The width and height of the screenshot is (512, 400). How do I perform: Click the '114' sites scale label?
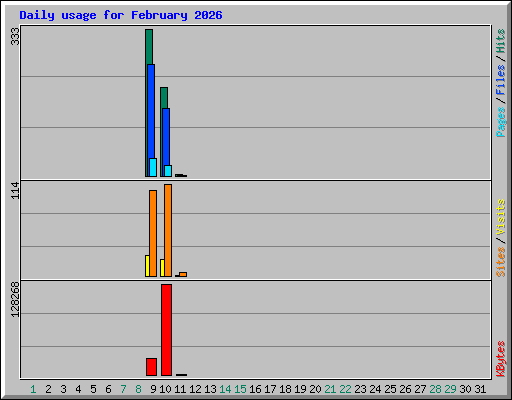pyautogui.click(x=15, y=191)
